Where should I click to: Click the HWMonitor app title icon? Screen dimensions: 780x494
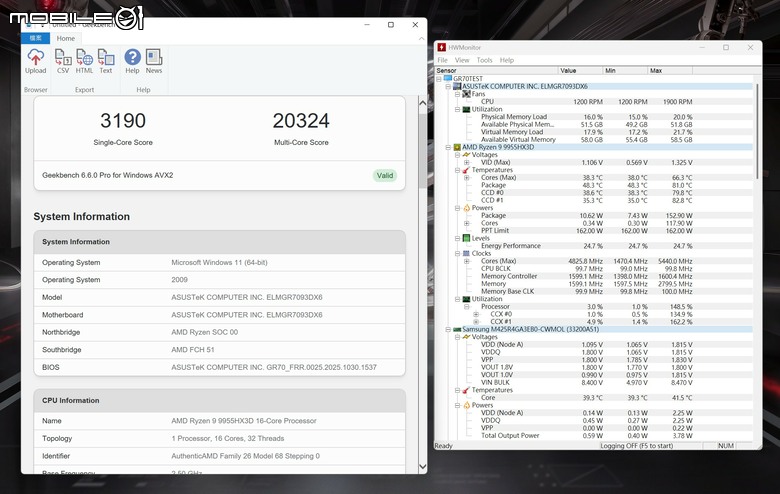click(442, 47)
